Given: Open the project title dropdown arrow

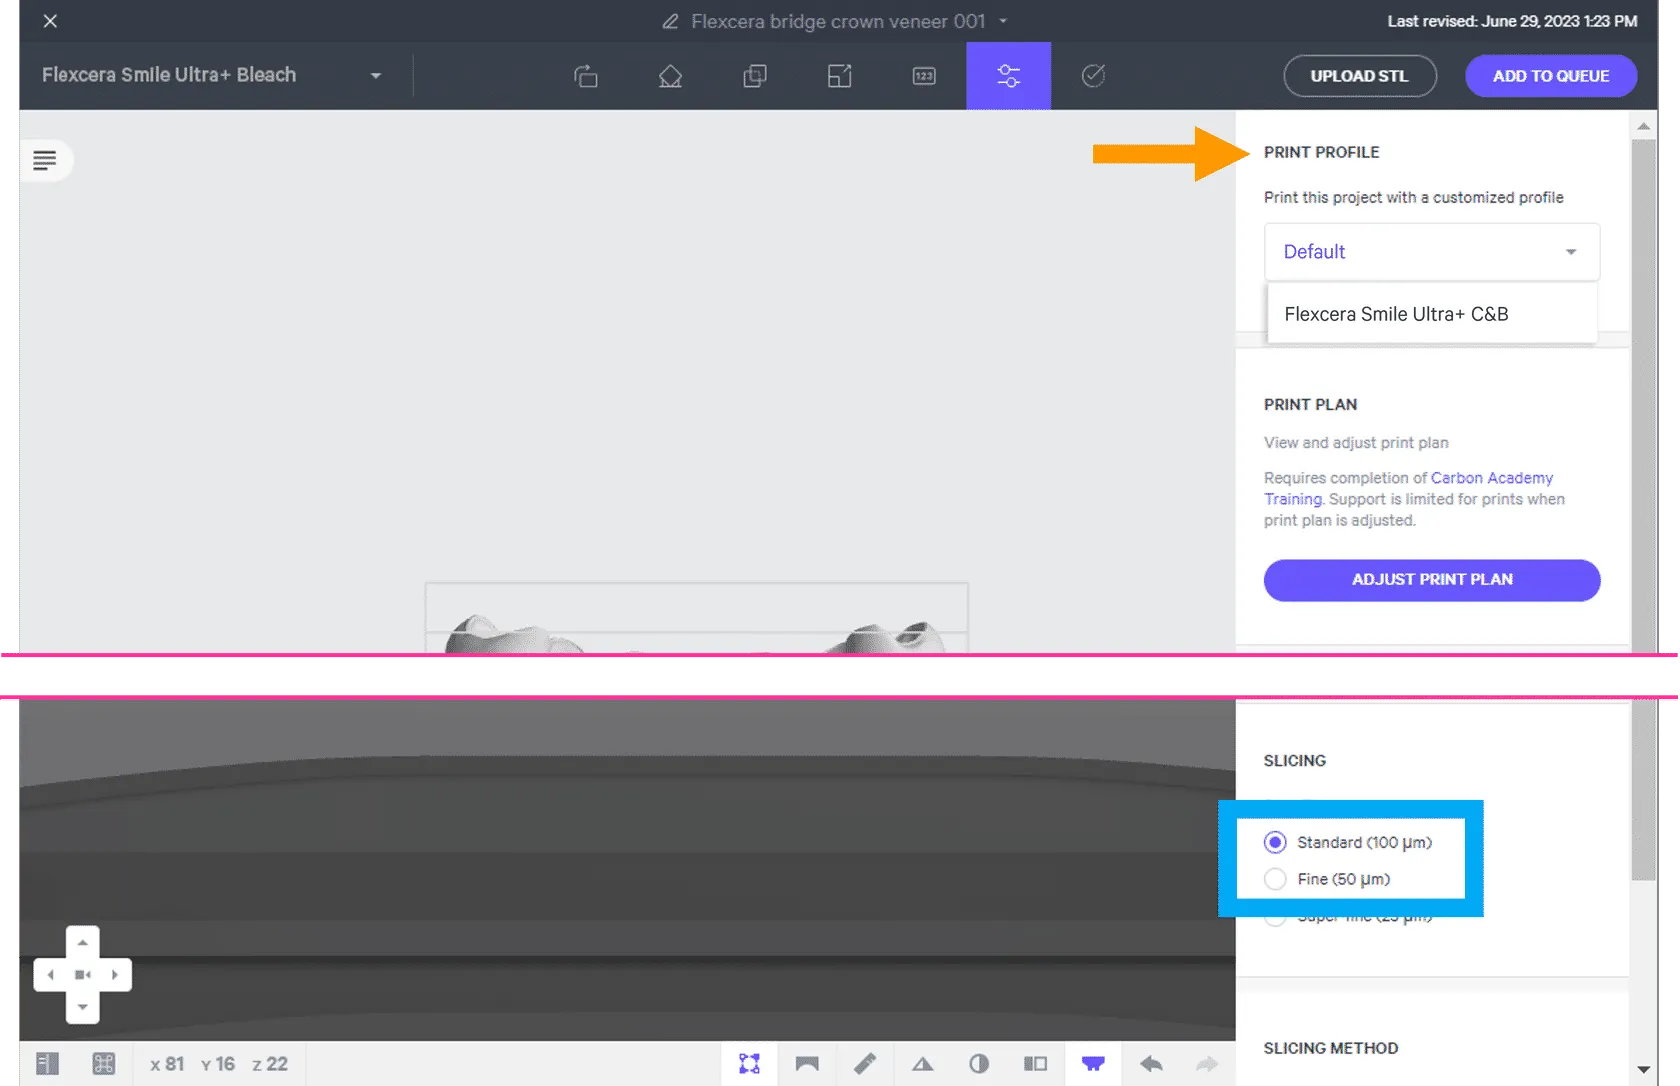Looking at the screenshot, I should (x=1003, y=21).
